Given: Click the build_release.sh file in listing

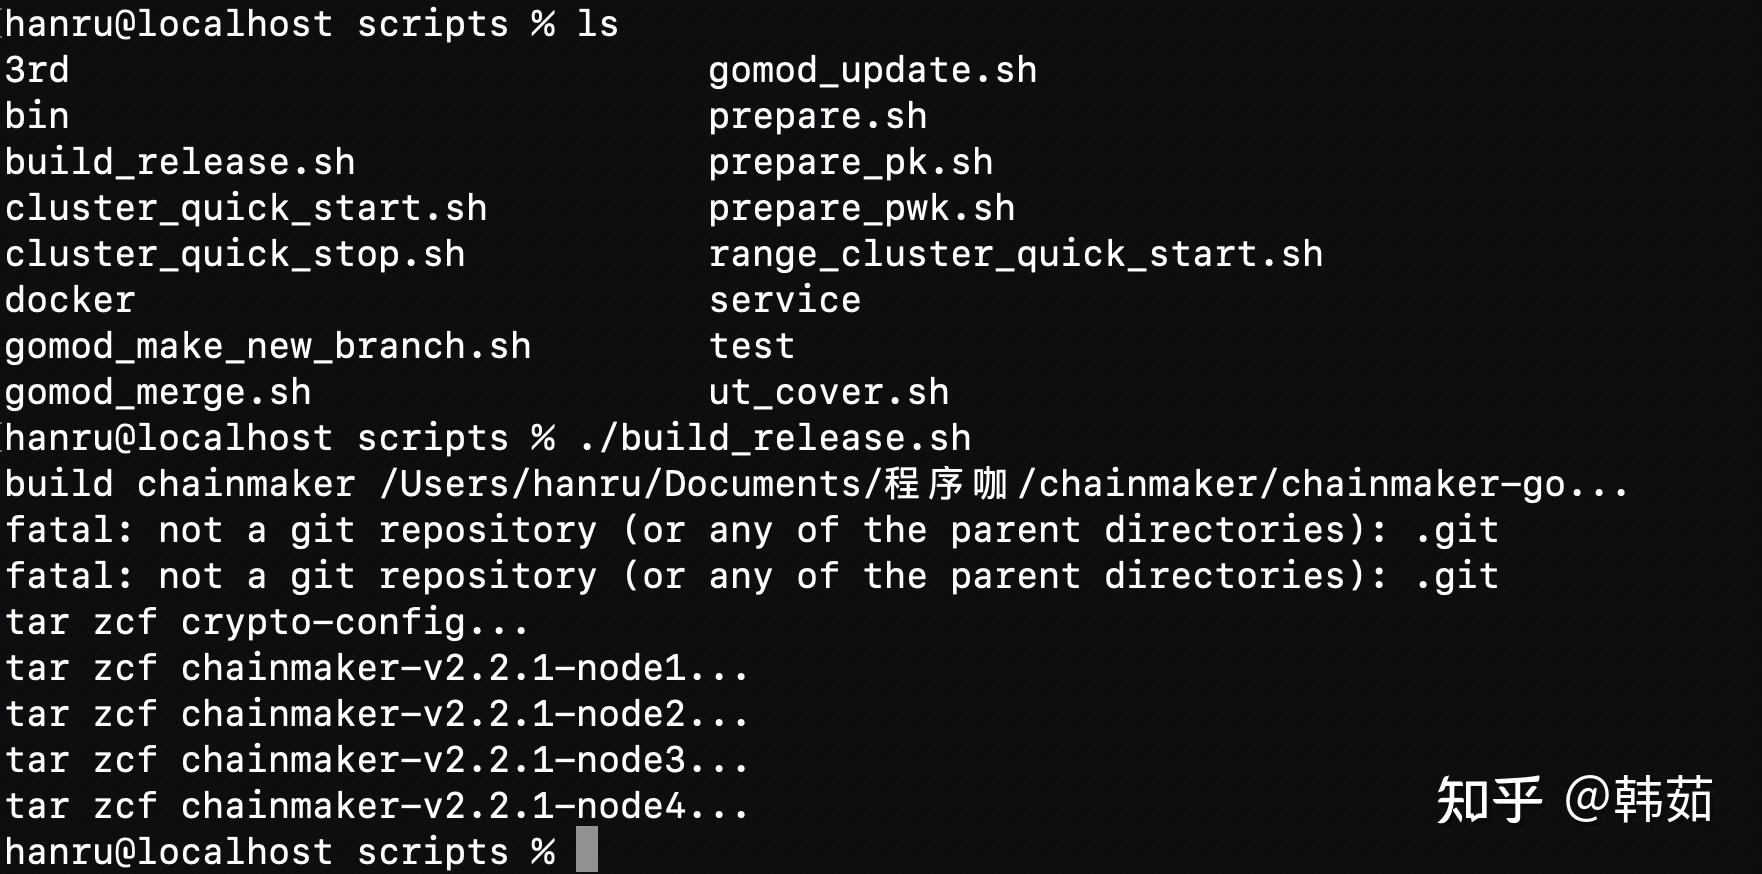Looking at the screenshot, I should click(x=180, y=162).
